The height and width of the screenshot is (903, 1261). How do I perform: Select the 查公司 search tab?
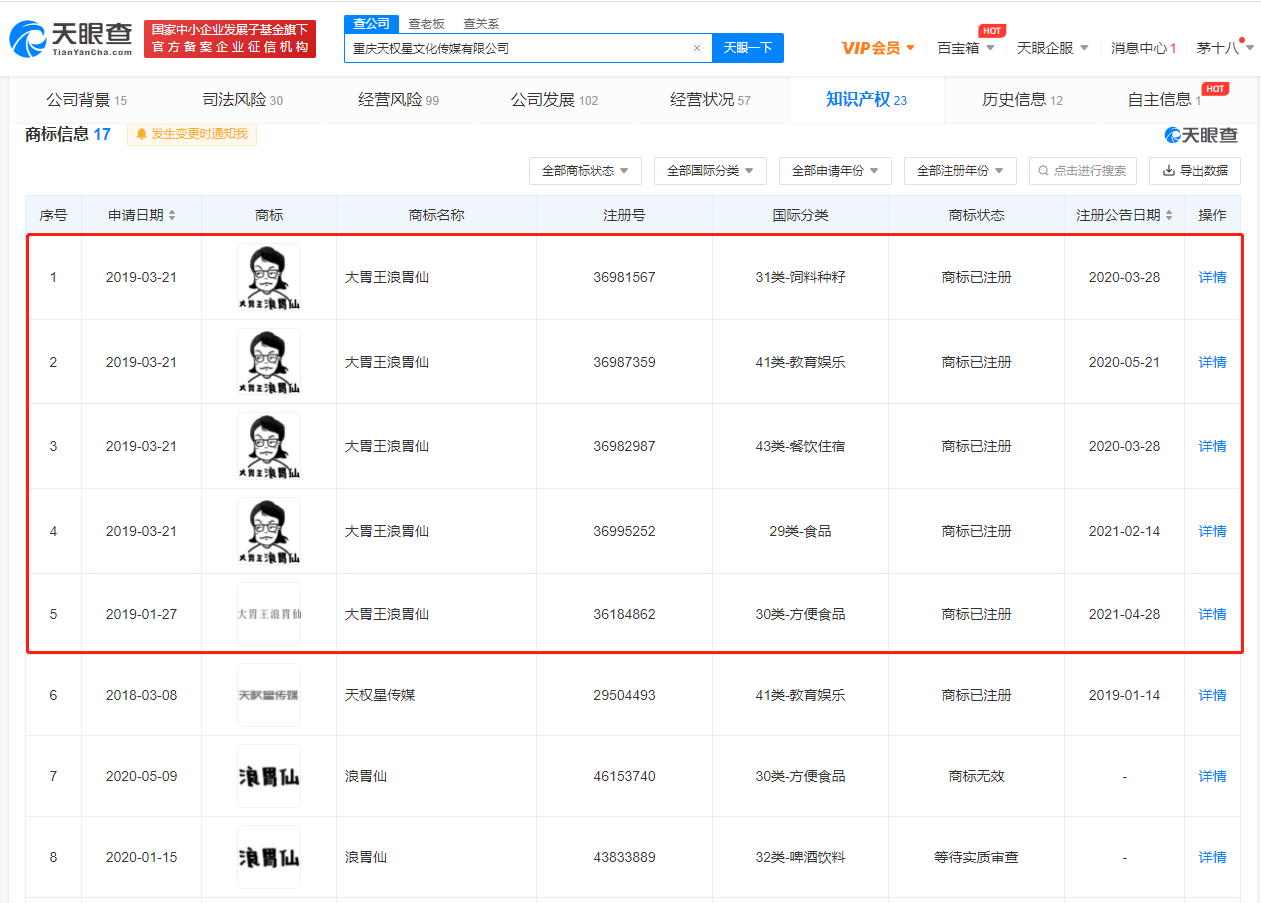[x=372, y=23]
